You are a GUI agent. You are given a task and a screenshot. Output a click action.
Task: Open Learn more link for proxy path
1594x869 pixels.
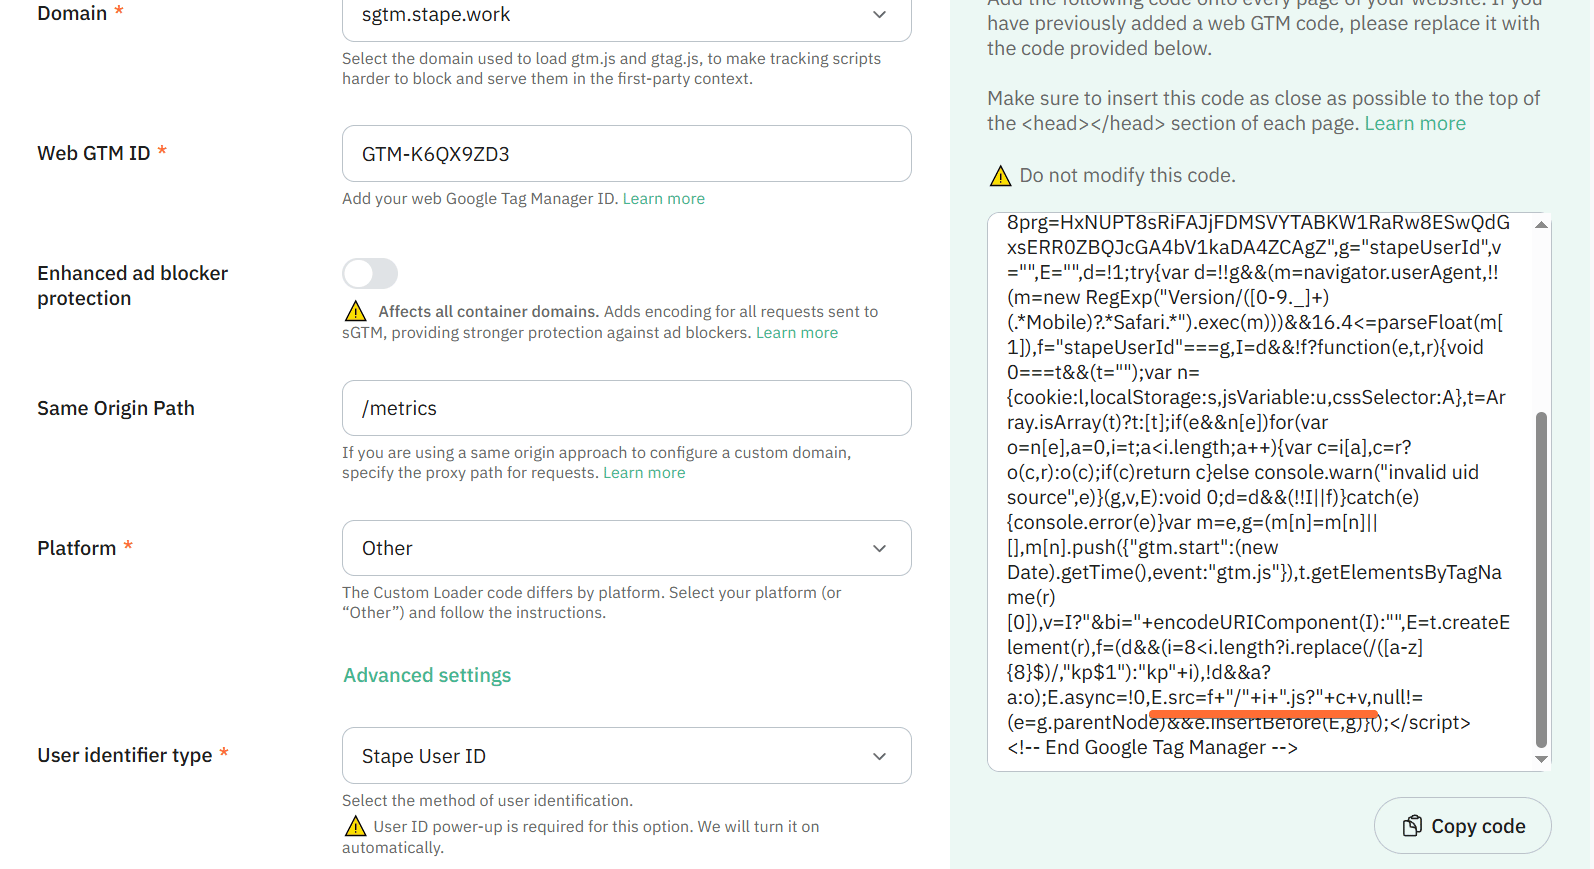(644, 473)
